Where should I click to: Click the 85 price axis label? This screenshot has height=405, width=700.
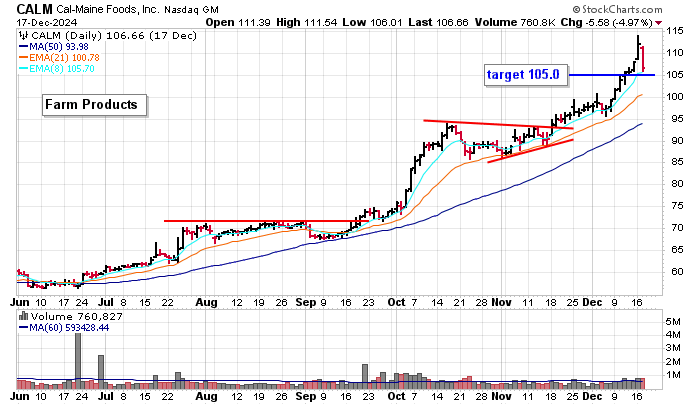677,162
